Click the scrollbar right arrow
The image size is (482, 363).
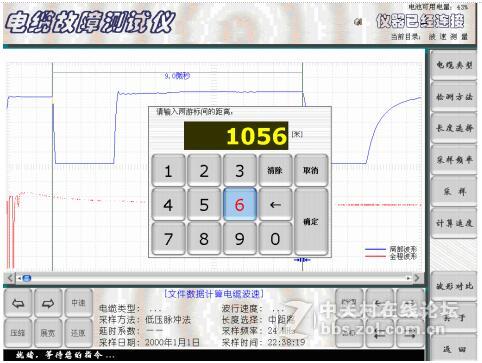coord(417,278)
